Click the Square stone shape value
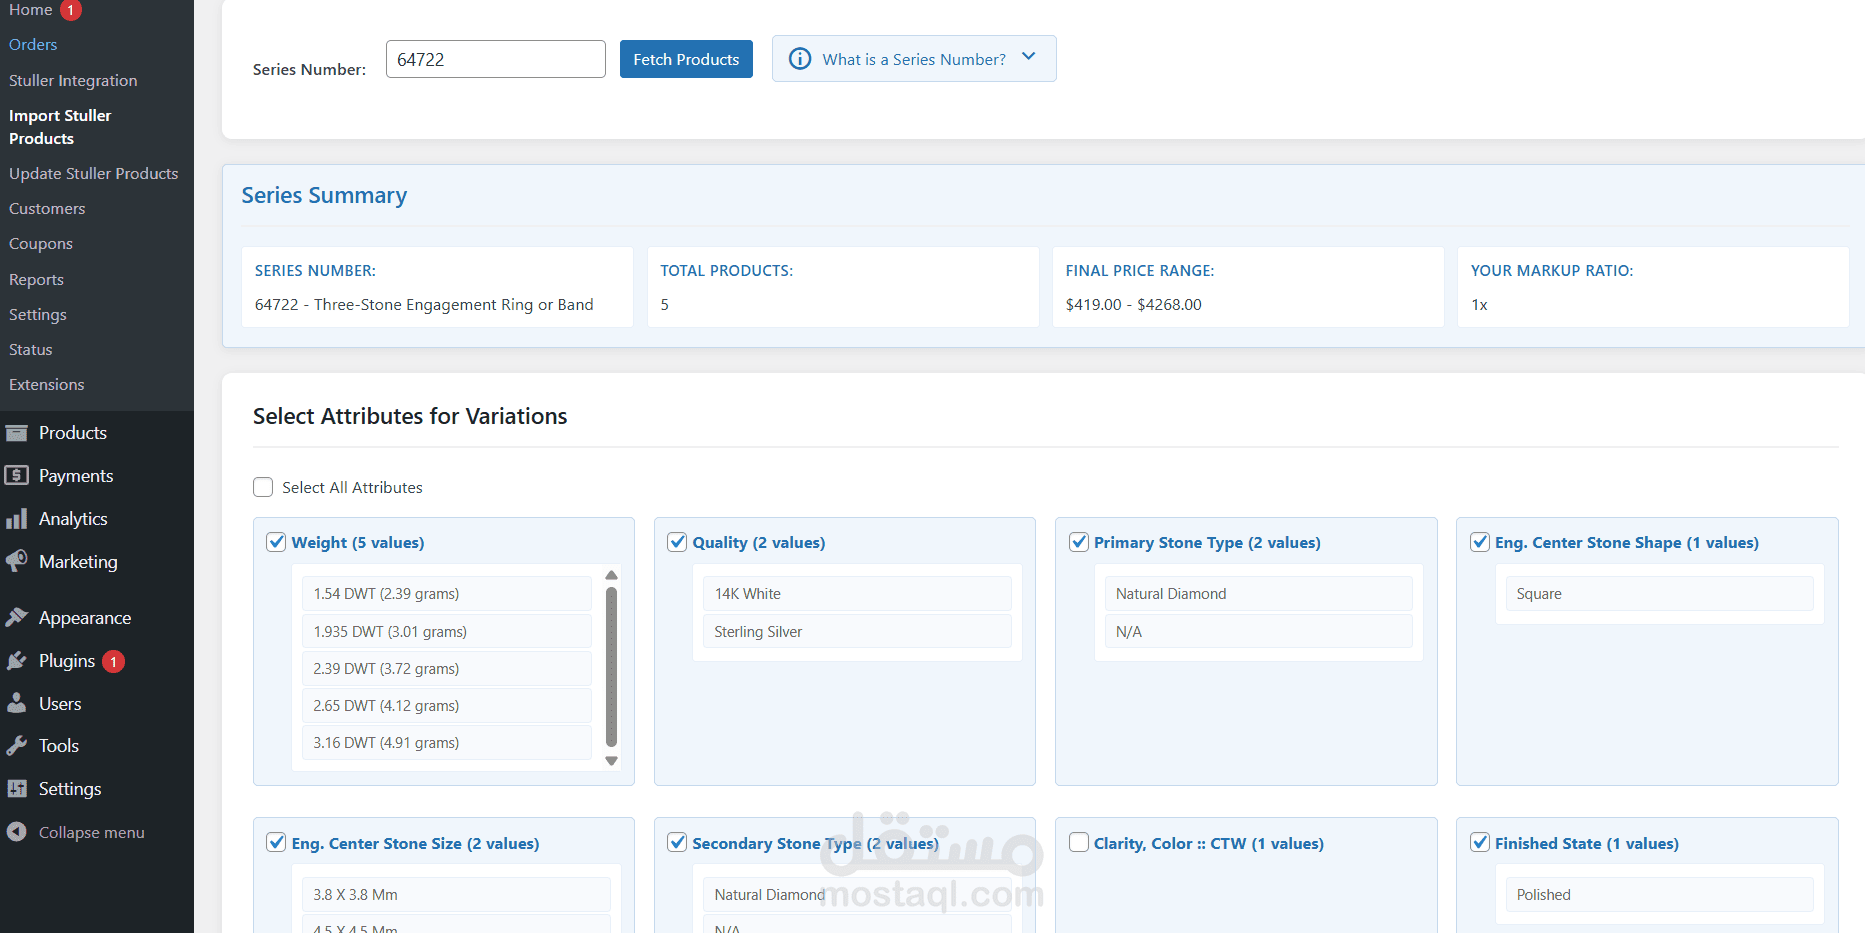 point(1659,594)
